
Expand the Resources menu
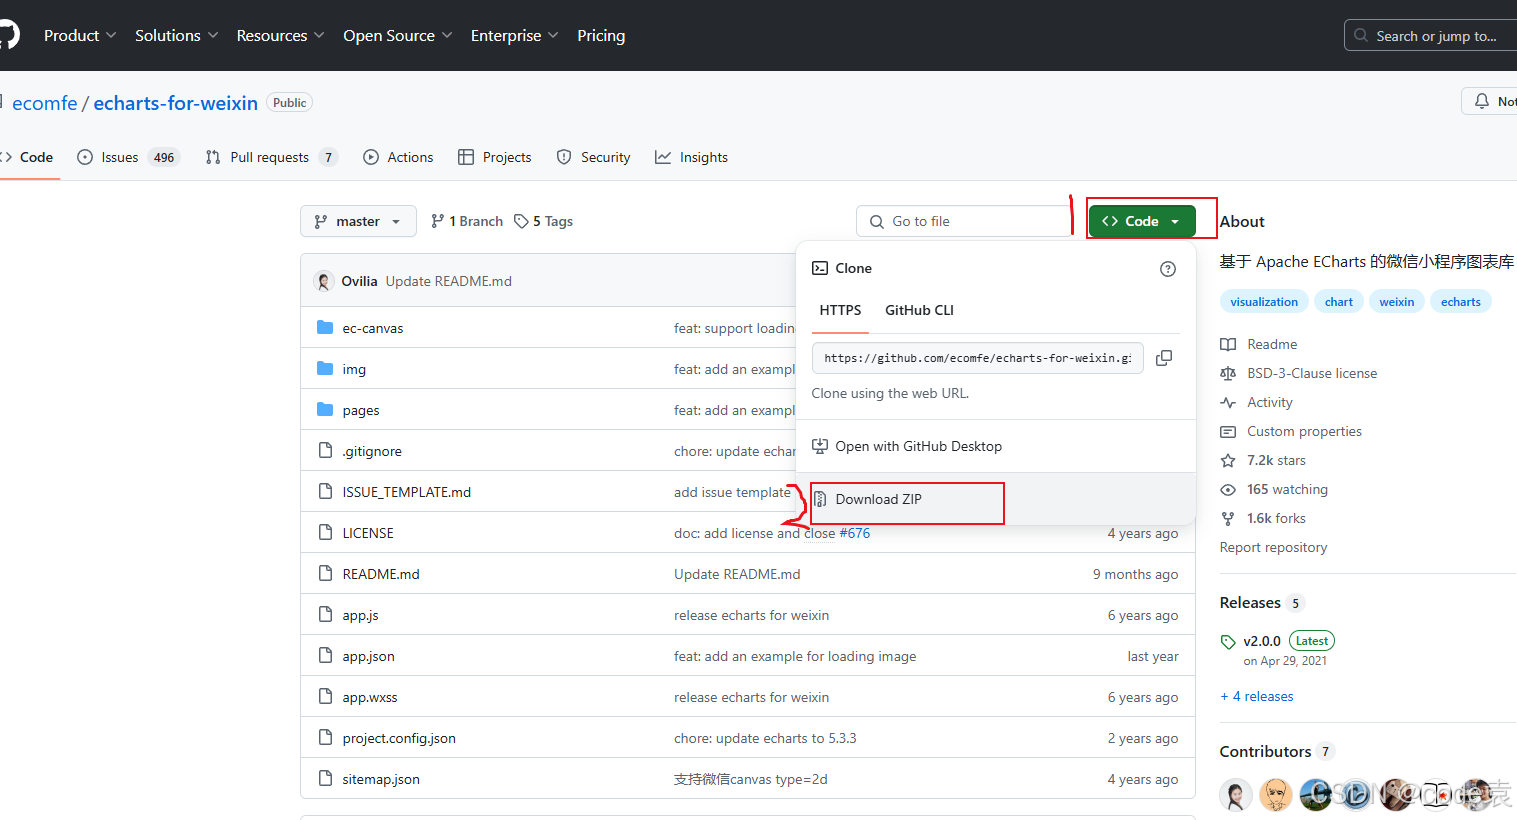click(280, 35)
